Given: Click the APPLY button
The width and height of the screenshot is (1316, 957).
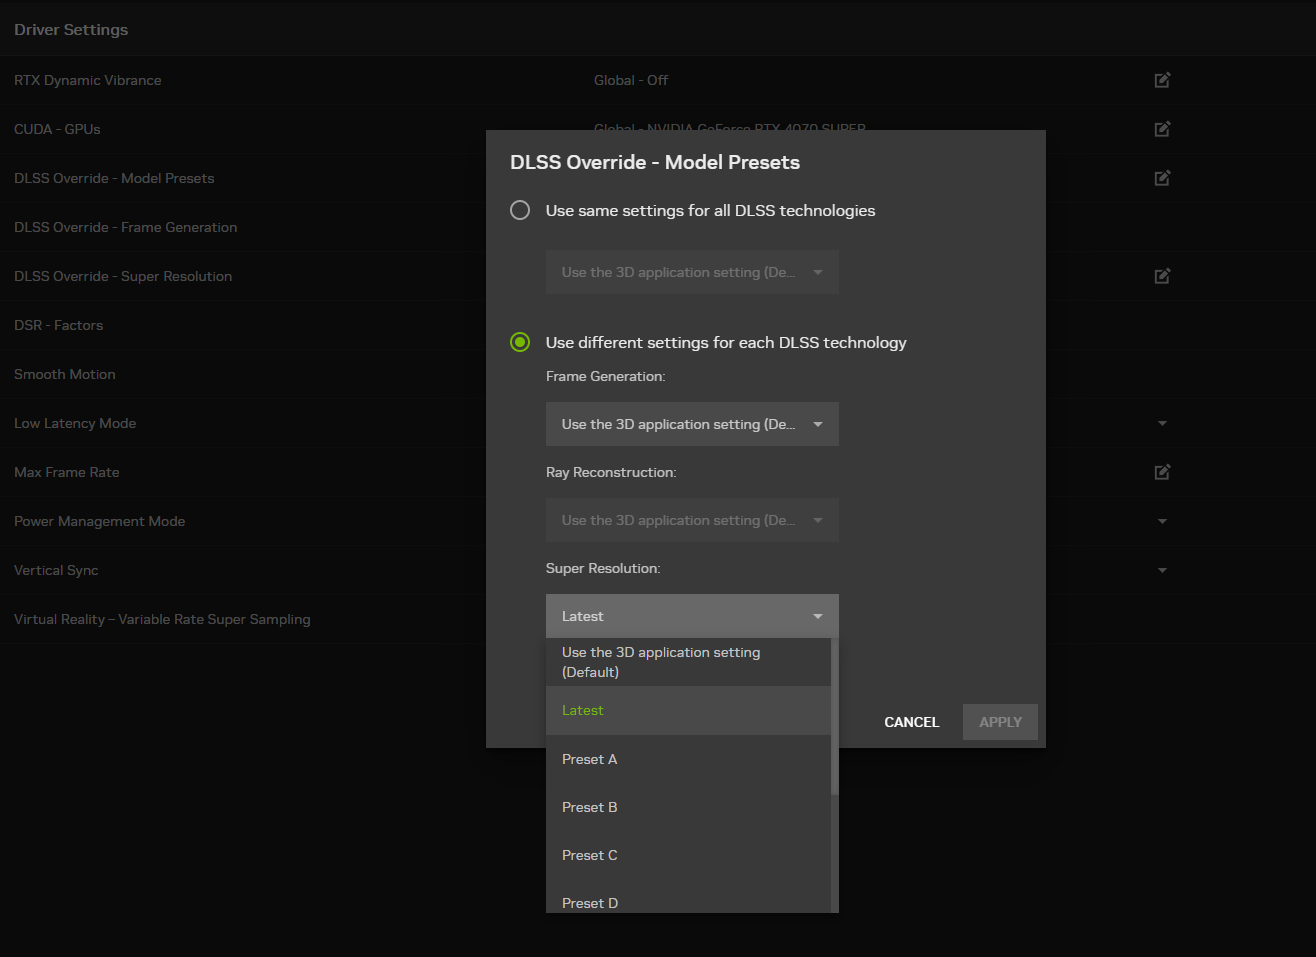Looking at the screenshot, I should click(x=1000, y=722).
